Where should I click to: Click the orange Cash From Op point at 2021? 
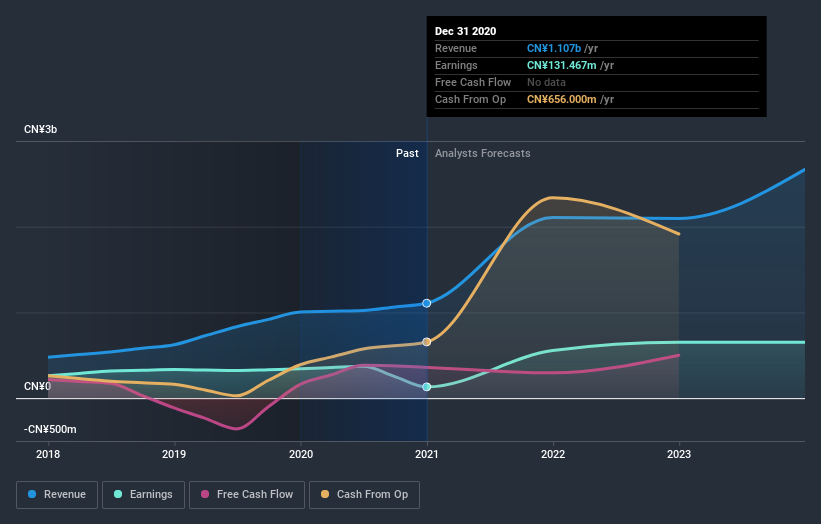(x=427, y=342)
